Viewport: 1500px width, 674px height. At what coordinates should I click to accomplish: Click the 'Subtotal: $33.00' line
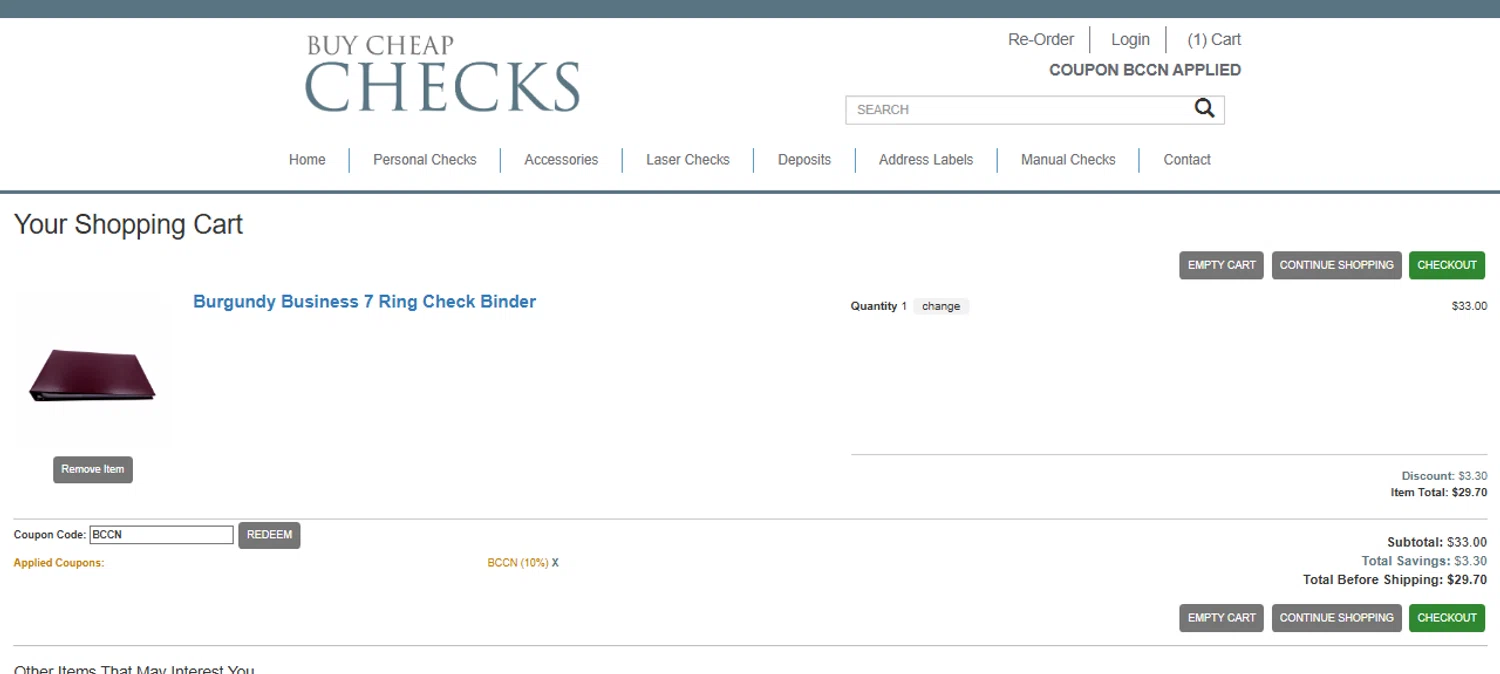click(1437, 543)
